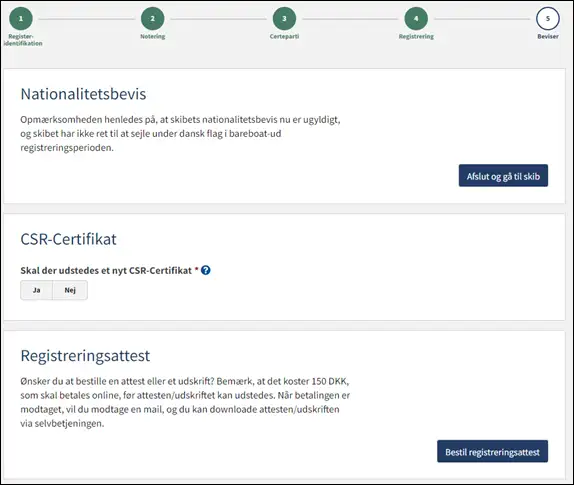The width and height of the screenshot is (574, 485).
Task: Click the Notering step label
Action: click(153, 36)
